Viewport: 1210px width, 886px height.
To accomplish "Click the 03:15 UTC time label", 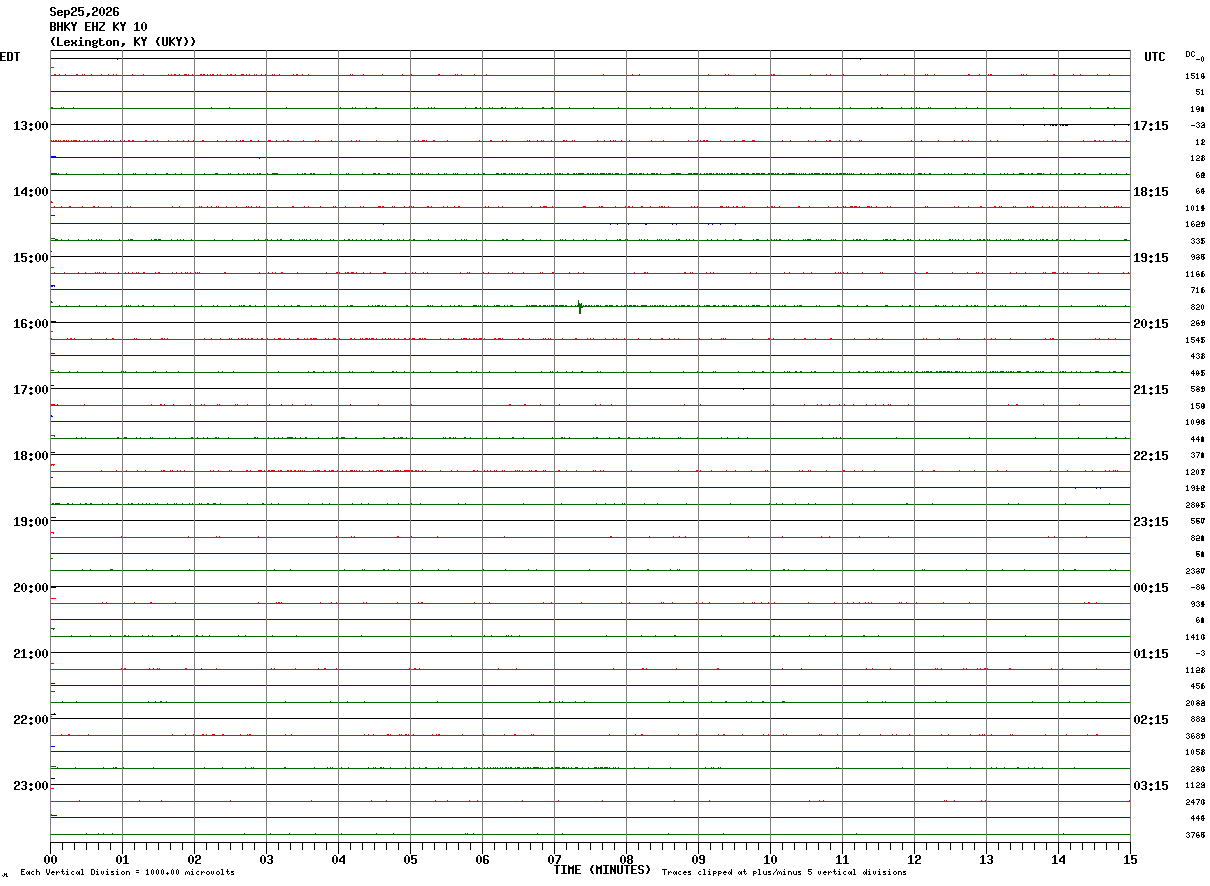I will [1151, 786].
